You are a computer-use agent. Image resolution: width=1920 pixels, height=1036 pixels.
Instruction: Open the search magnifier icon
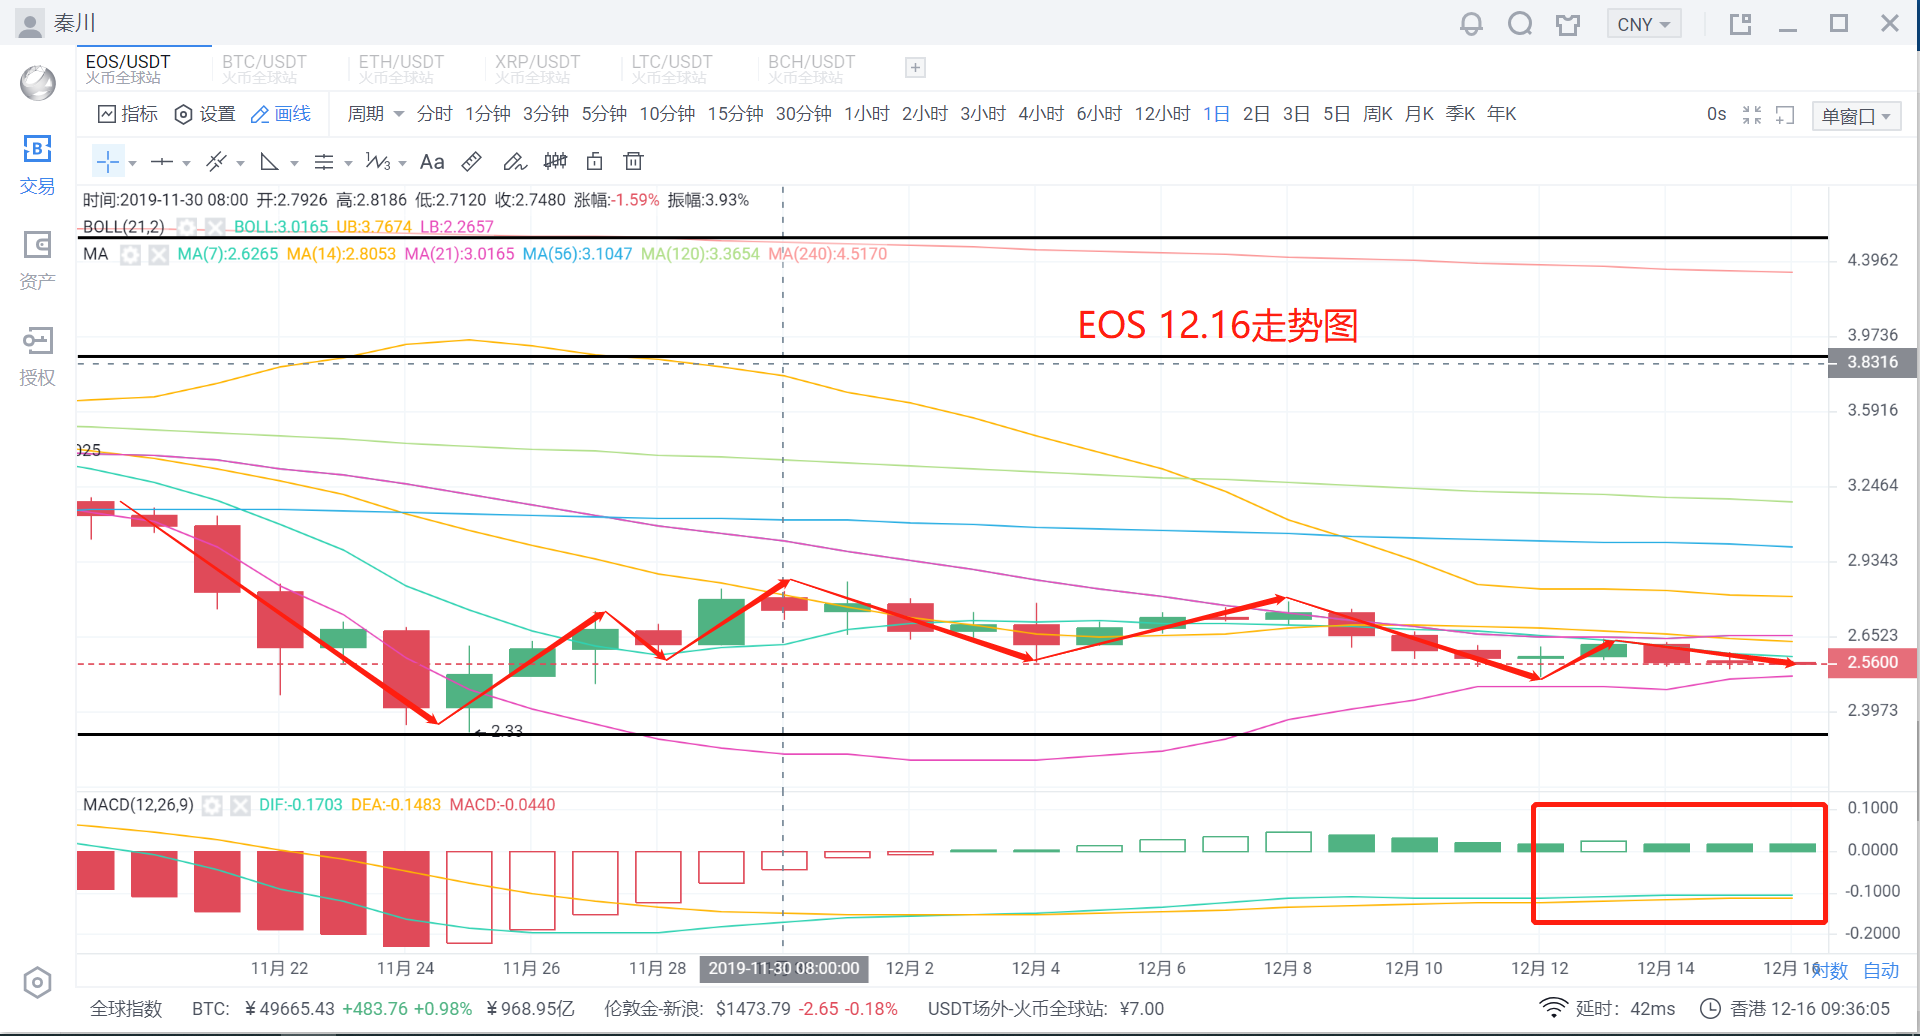1520,23
